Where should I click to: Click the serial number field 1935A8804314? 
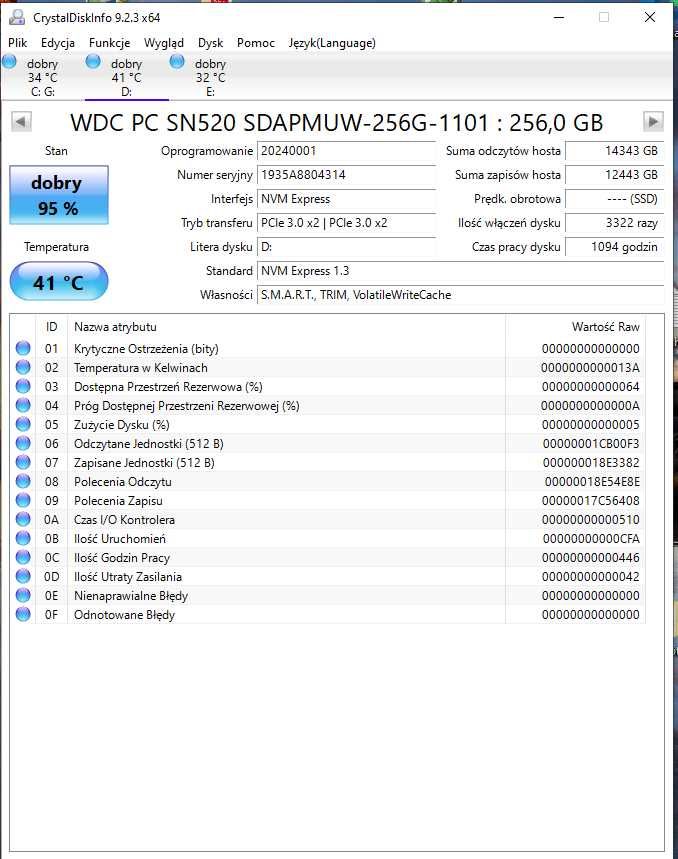tap(346, 175)
